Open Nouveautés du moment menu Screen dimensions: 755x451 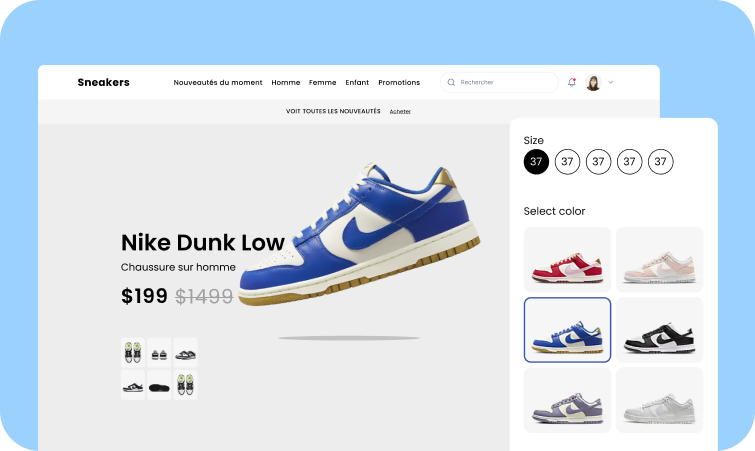218,82
